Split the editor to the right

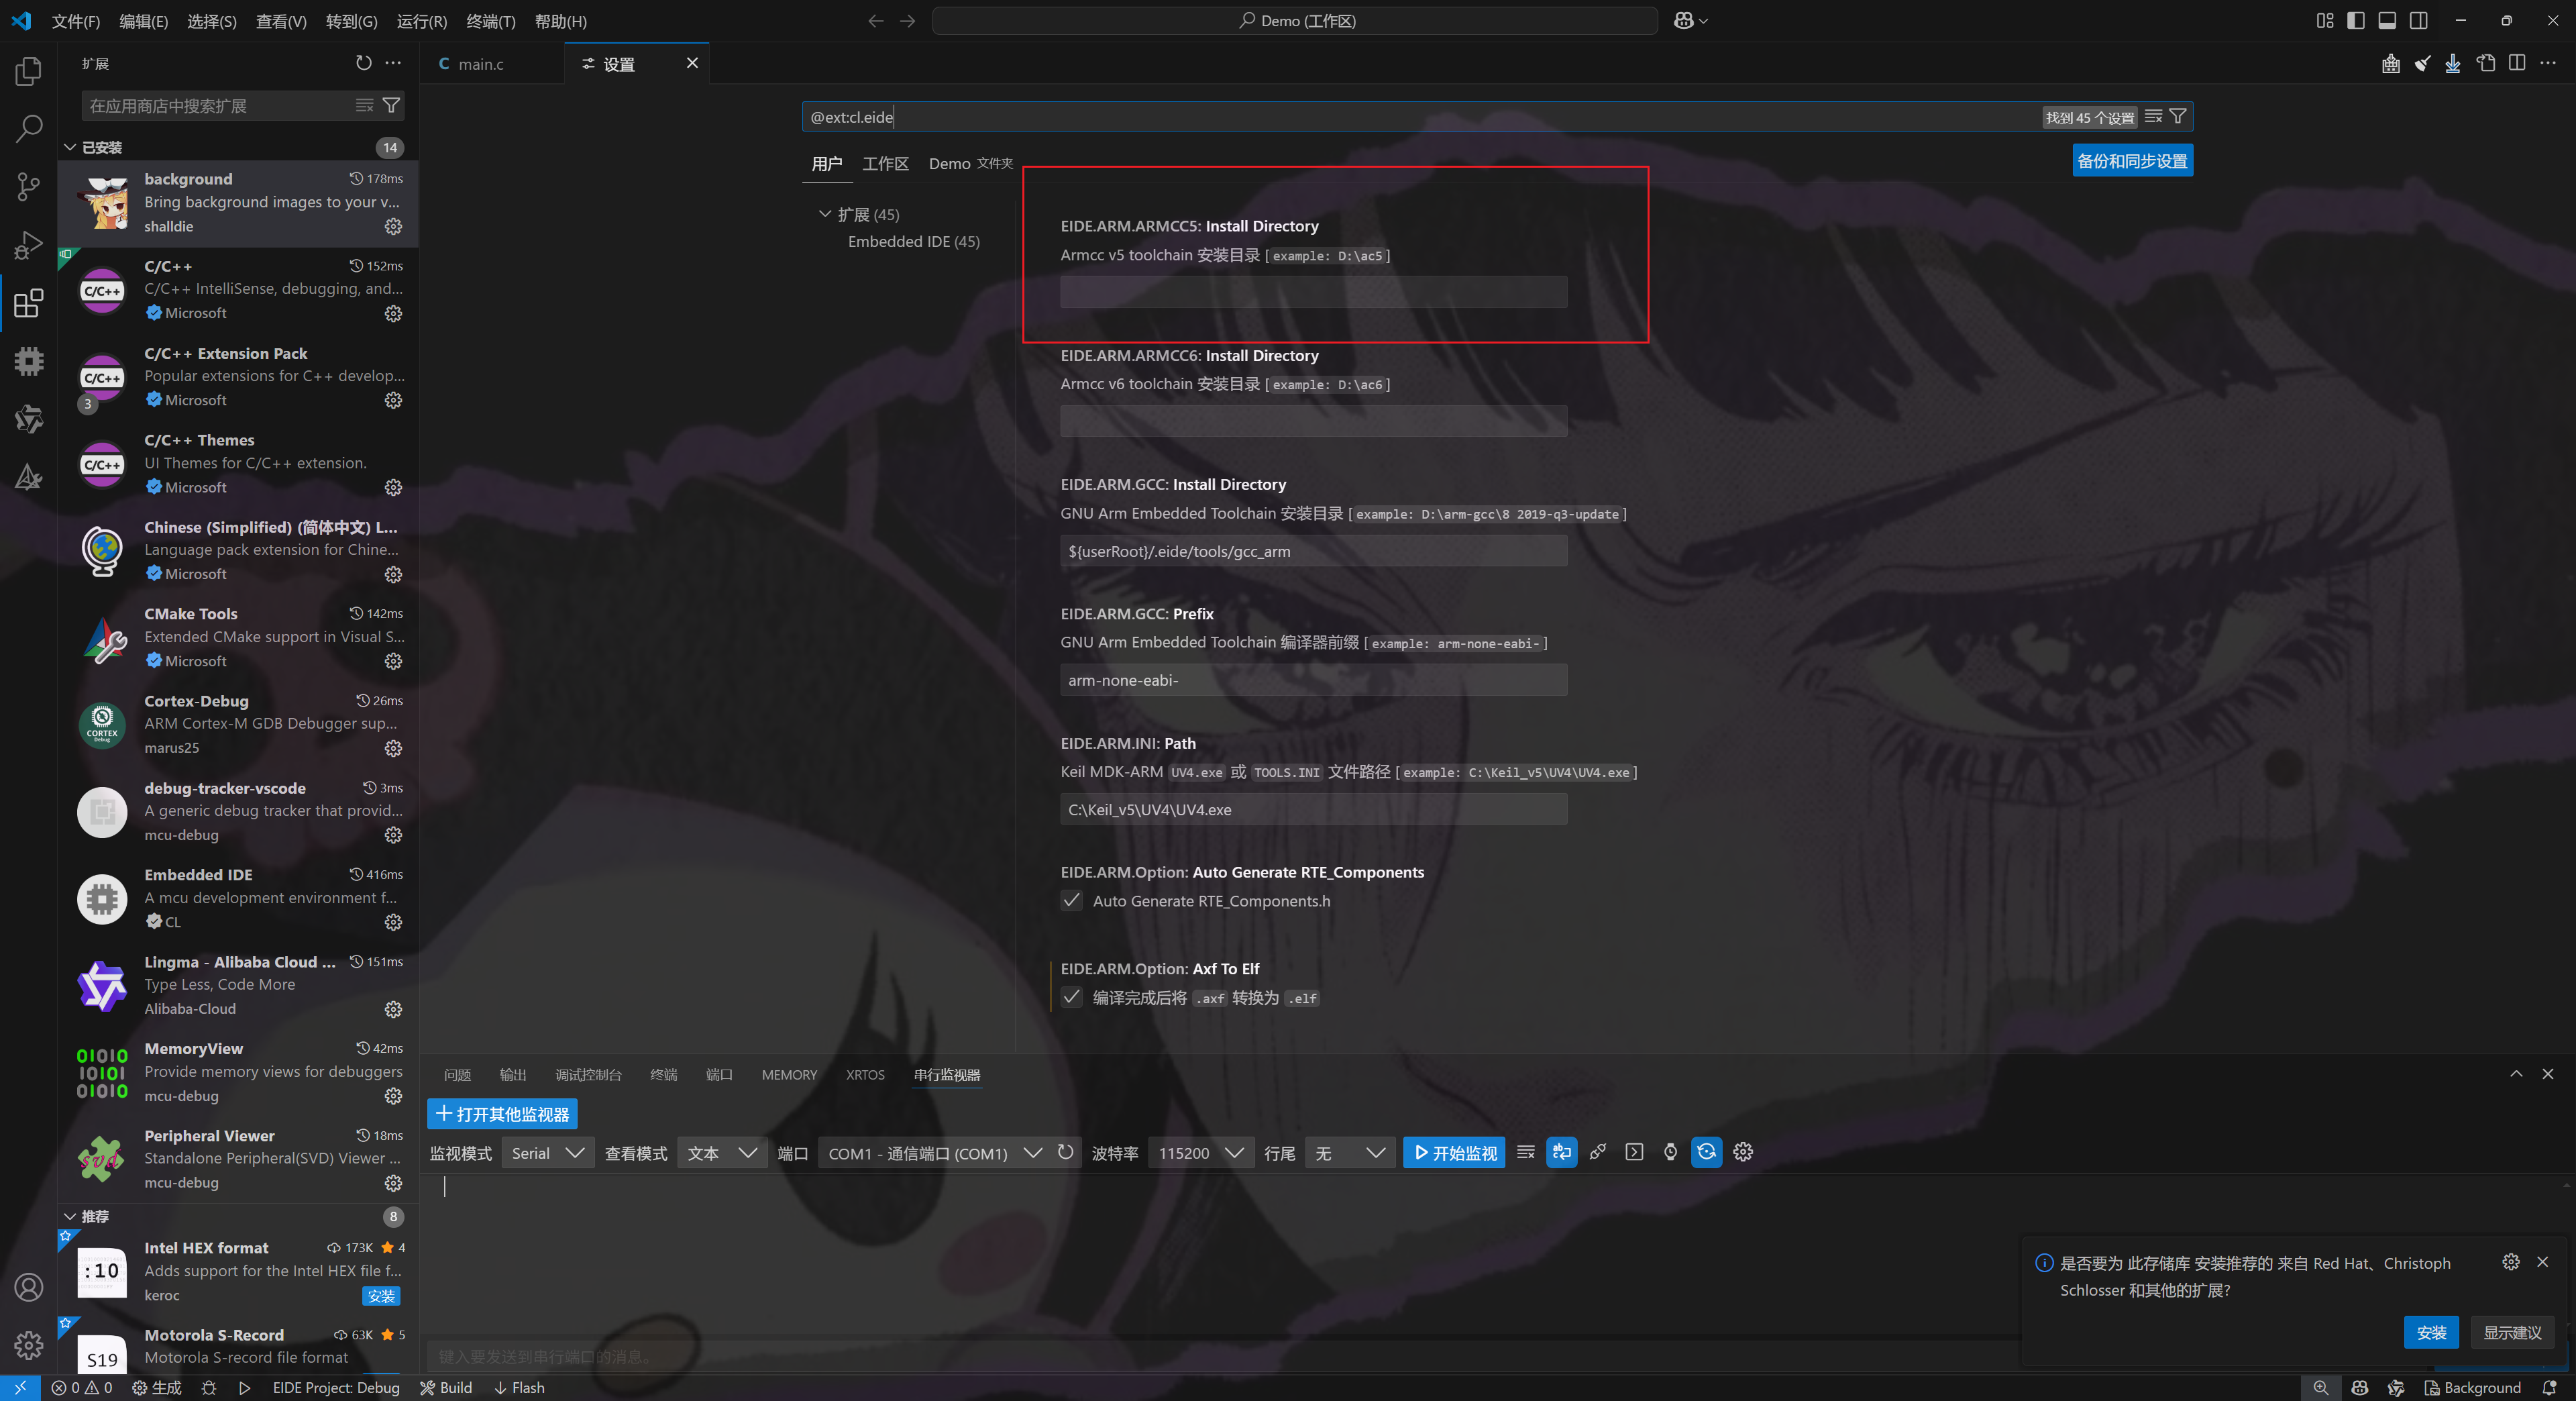point(2517,63)
